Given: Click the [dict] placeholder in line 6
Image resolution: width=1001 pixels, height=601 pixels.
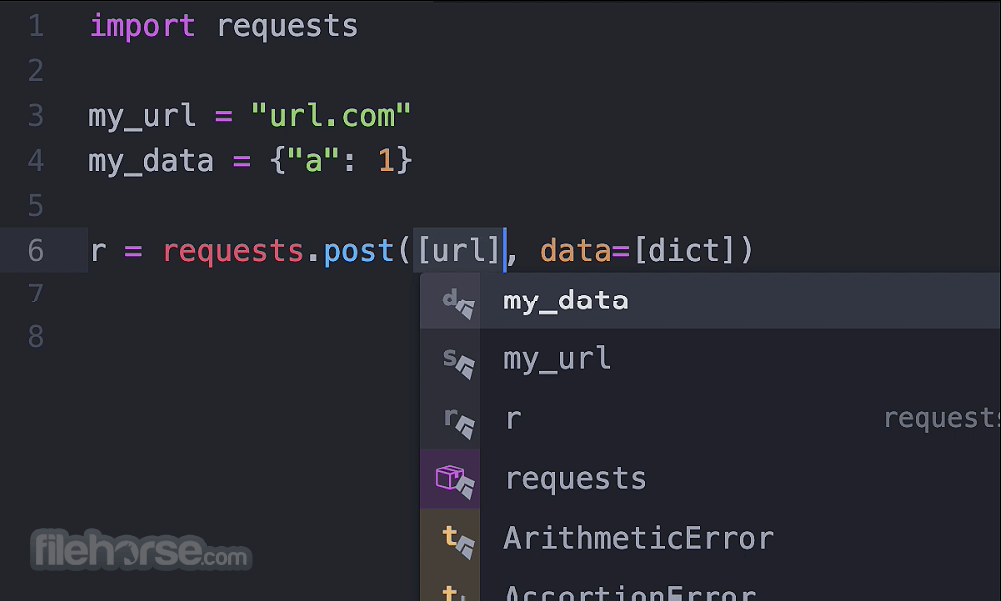Looking at the screenshot, I should pyautogui.click(x=686, y=250).
